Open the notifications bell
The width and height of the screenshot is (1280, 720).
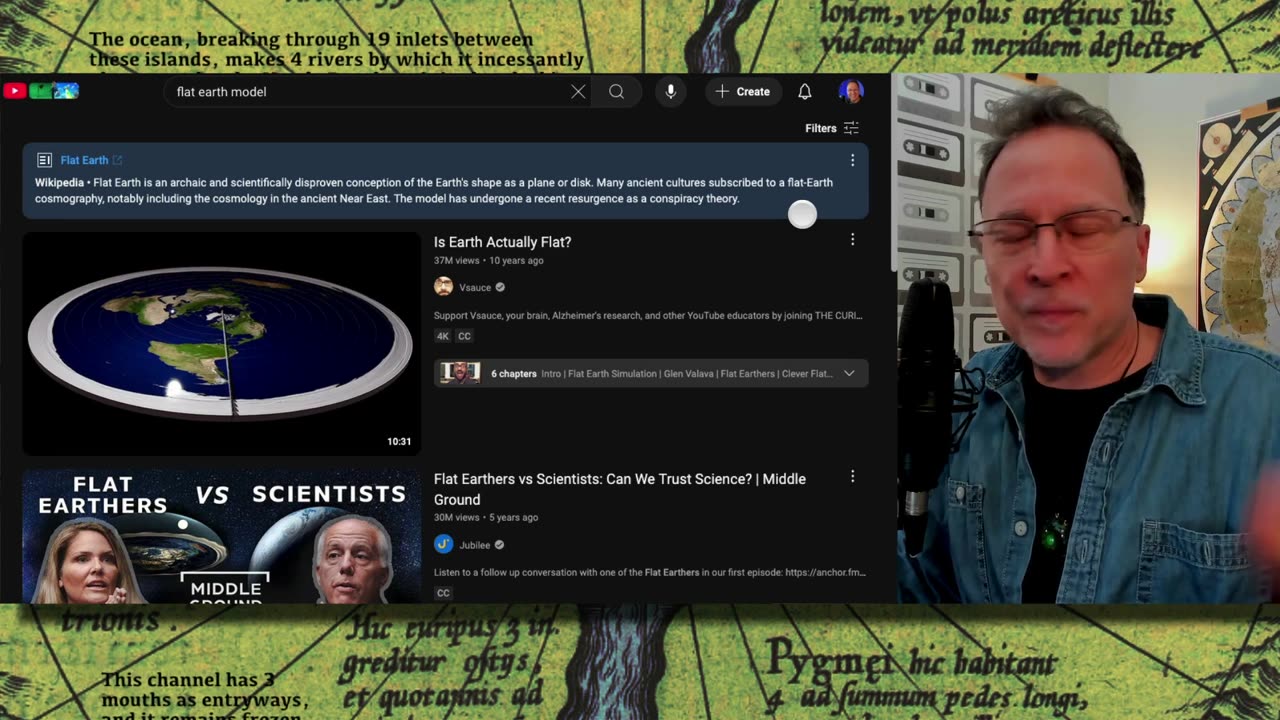pos(805,92)
